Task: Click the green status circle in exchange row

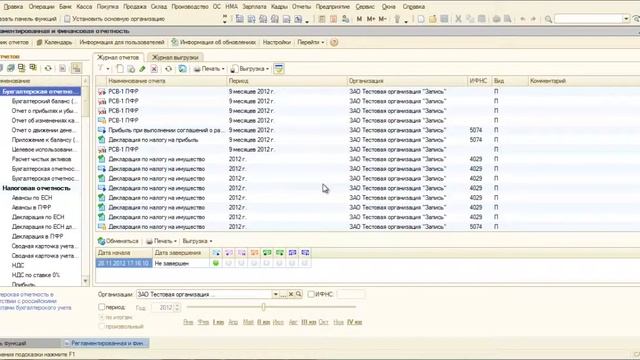Action: [216, 263]
